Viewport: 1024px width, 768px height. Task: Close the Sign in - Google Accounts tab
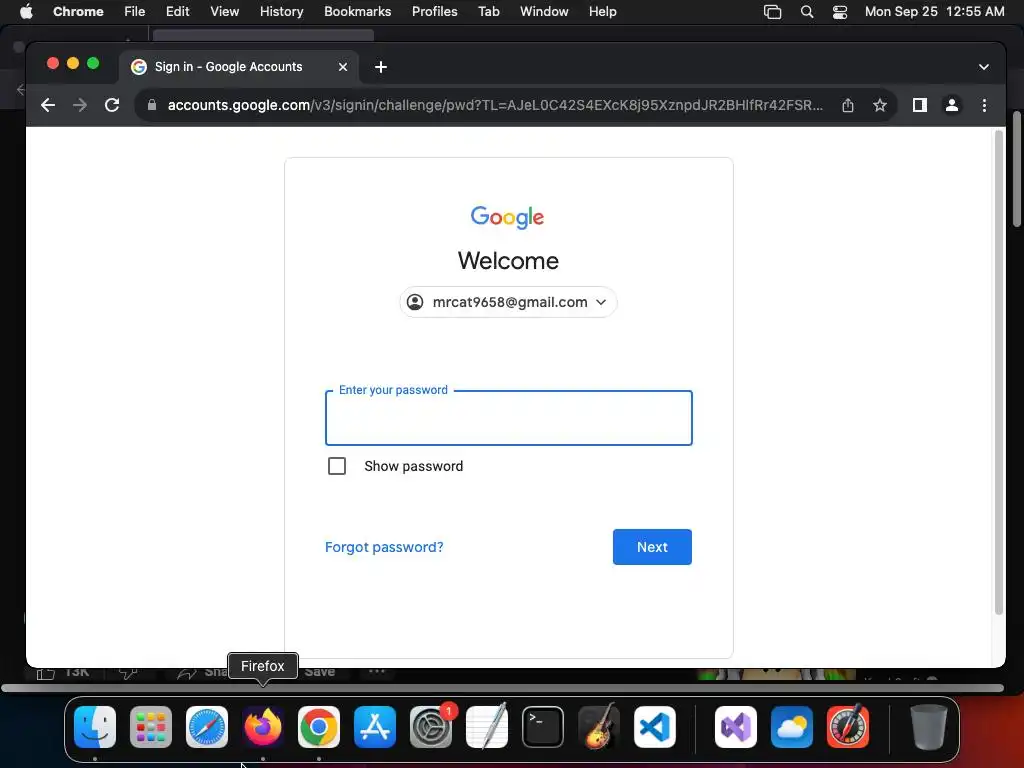coord(343,67)
